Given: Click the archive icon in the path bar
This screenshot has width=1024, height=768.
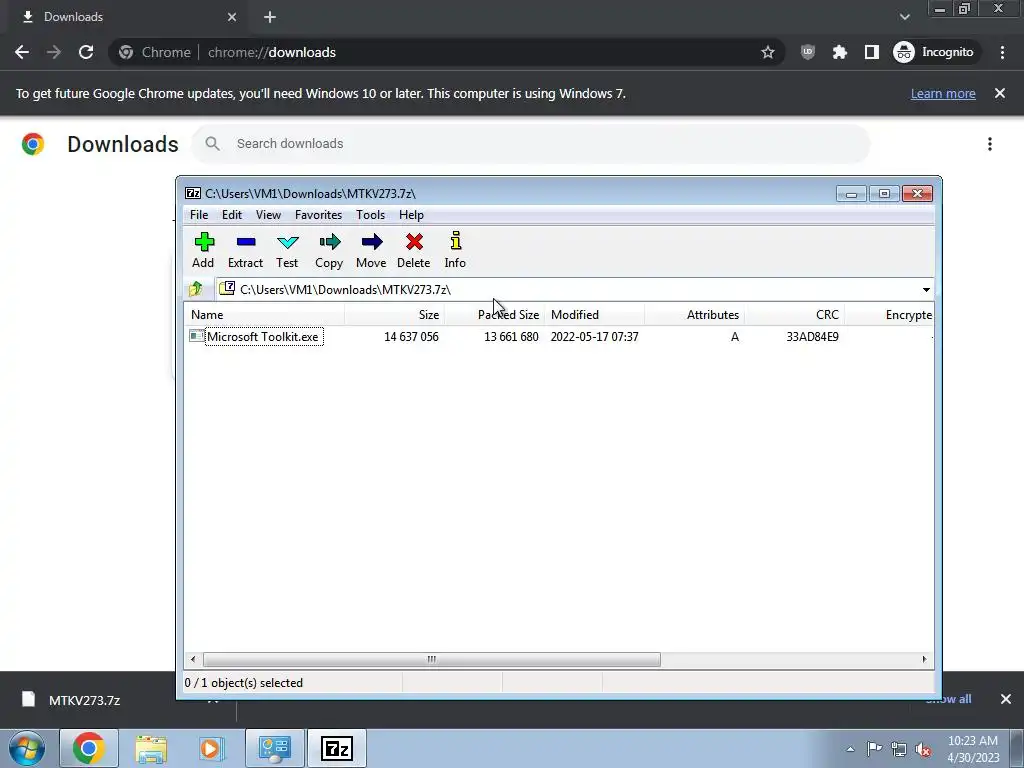Looking at the screenshot, I should [227, 289].
